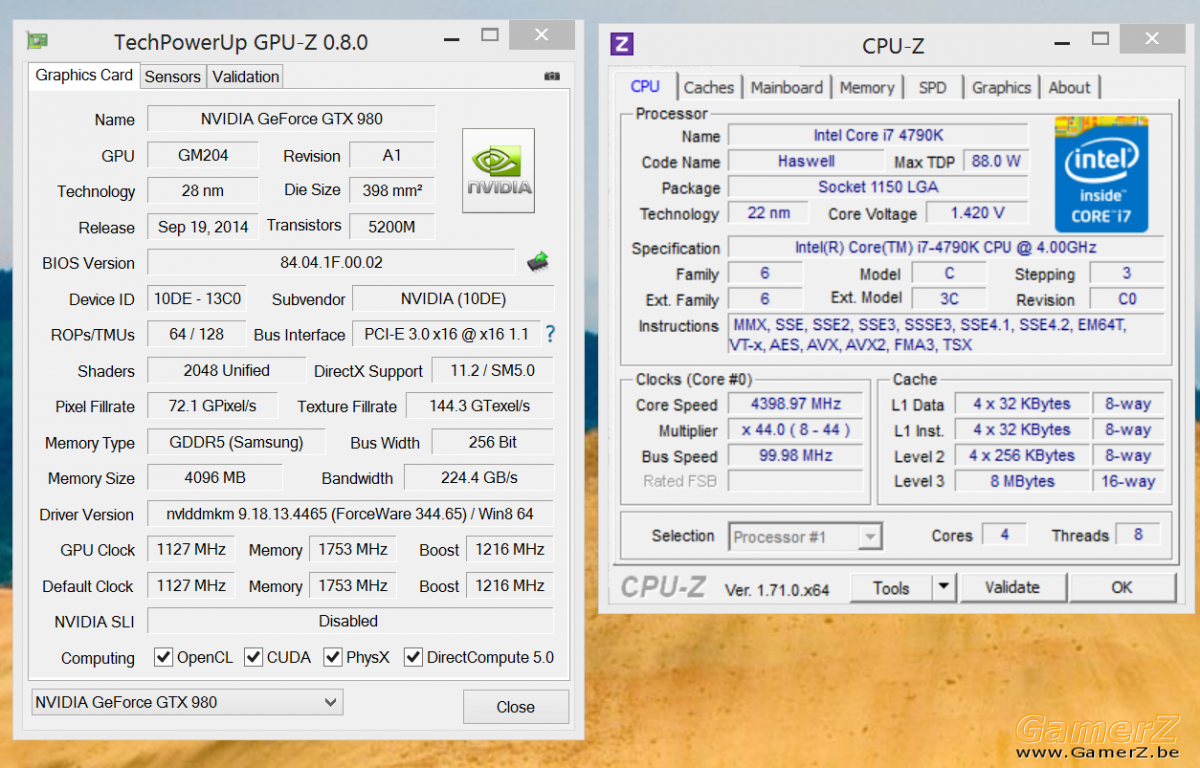
Task: Click the '224.4 GB/s' bandwidth value
Action: (x=479, y=478)
